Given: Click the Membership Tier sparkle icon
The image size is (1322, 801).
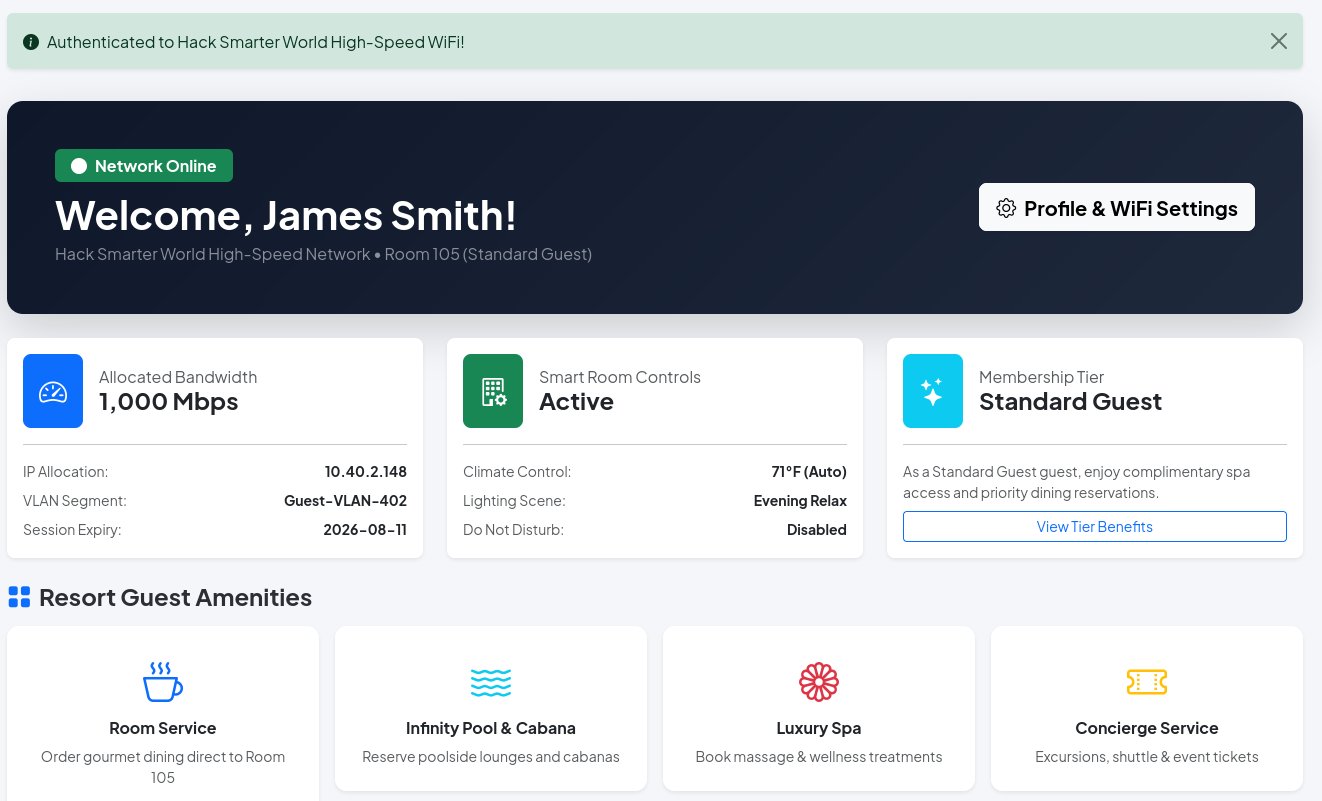Looking at the screenshot, I should [x=933, y=391].
